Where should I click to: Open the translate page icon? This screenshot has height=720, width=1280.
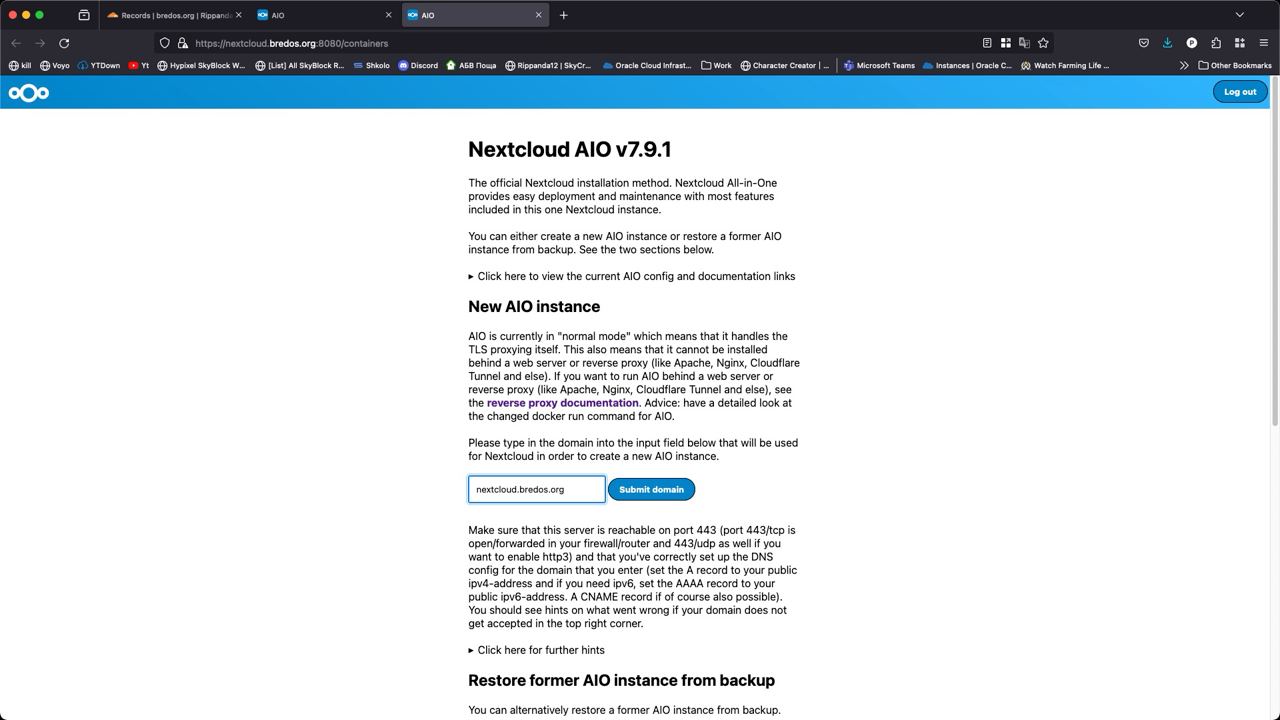click(1024, 43)
